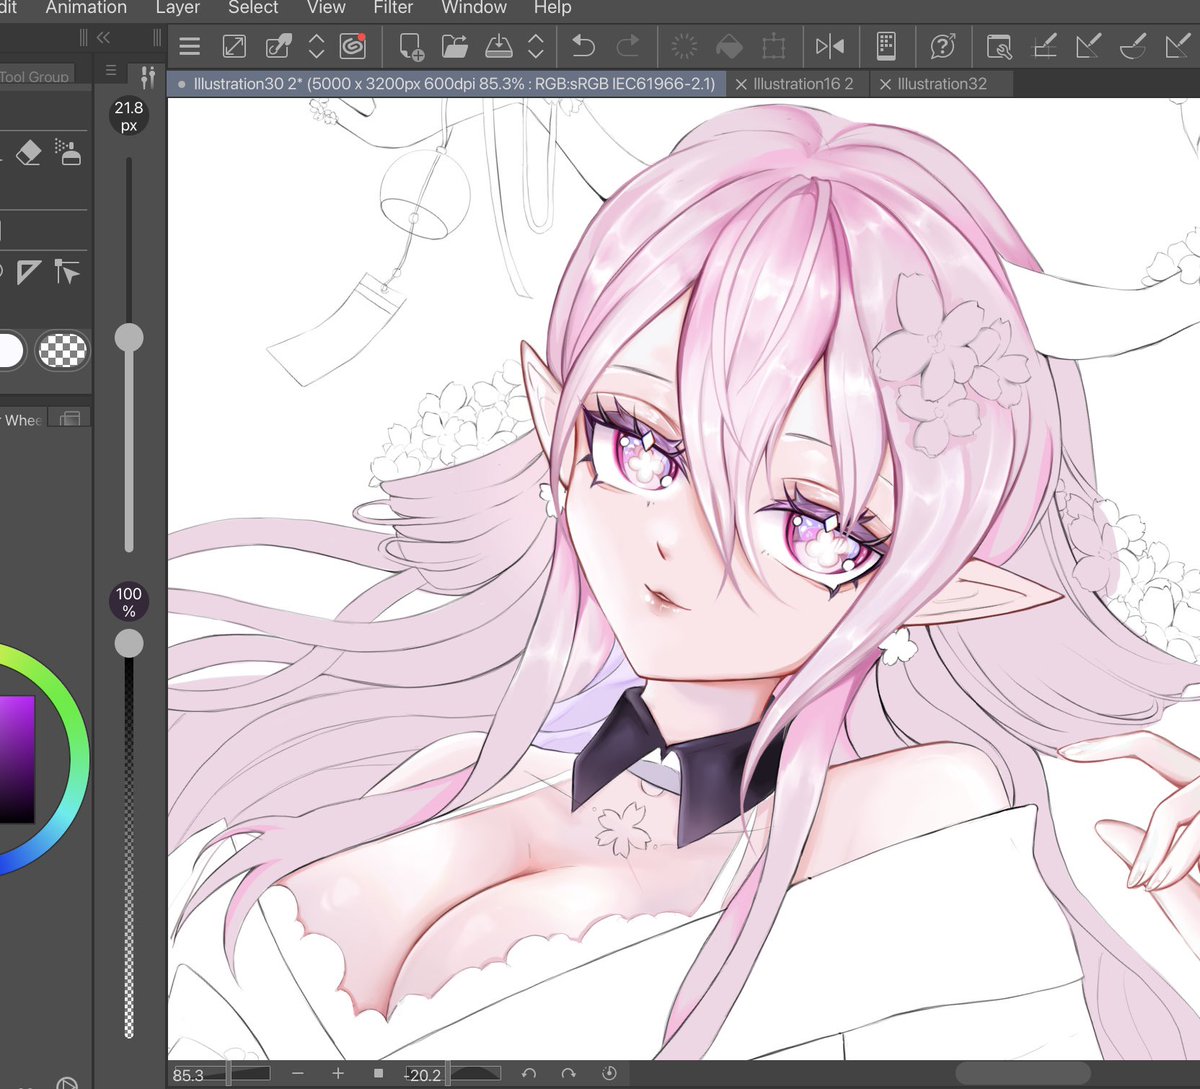The image size is (1200, 1089).
Task: Open the hamburger menu in command bar
Action: [190, 46]
